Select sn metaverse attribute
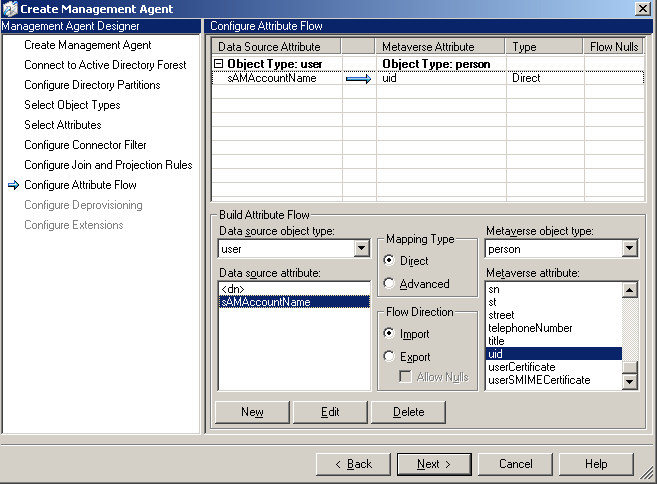 click(554, 289)
